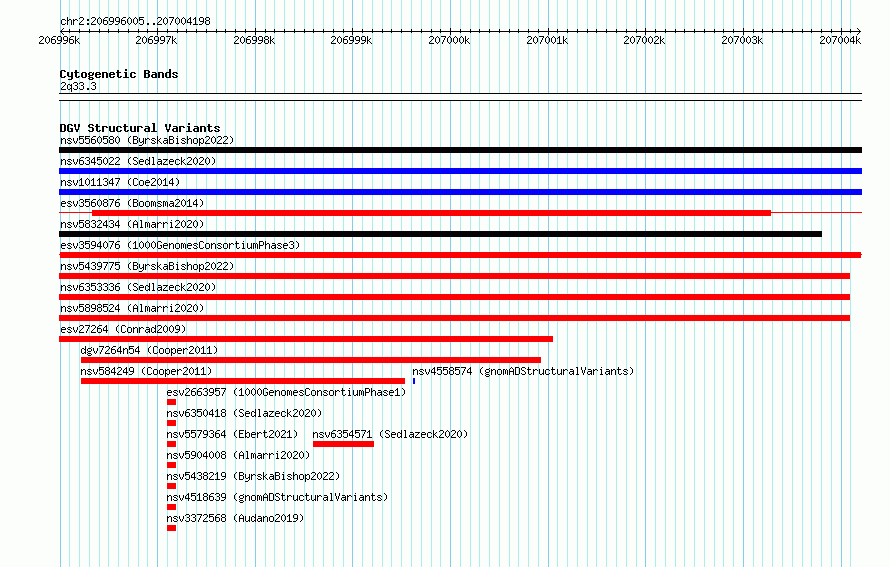Image resolution: width=890 pixels, height=567 pixels.
Task: Open esv2663957 (1000GenomesConsortiumPhase1) label
Action: tap(286, 392)
